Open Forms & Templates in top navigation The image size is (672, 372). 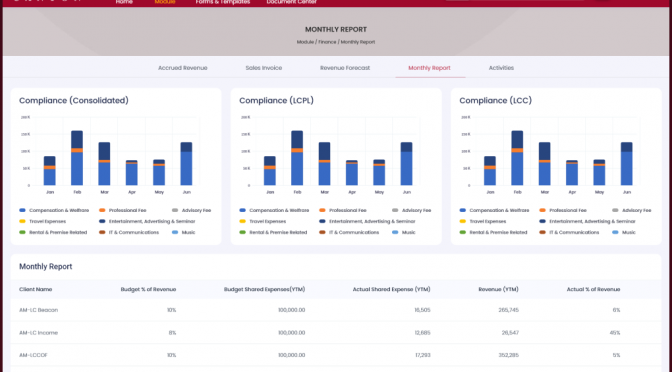click(x=223, y=2)
